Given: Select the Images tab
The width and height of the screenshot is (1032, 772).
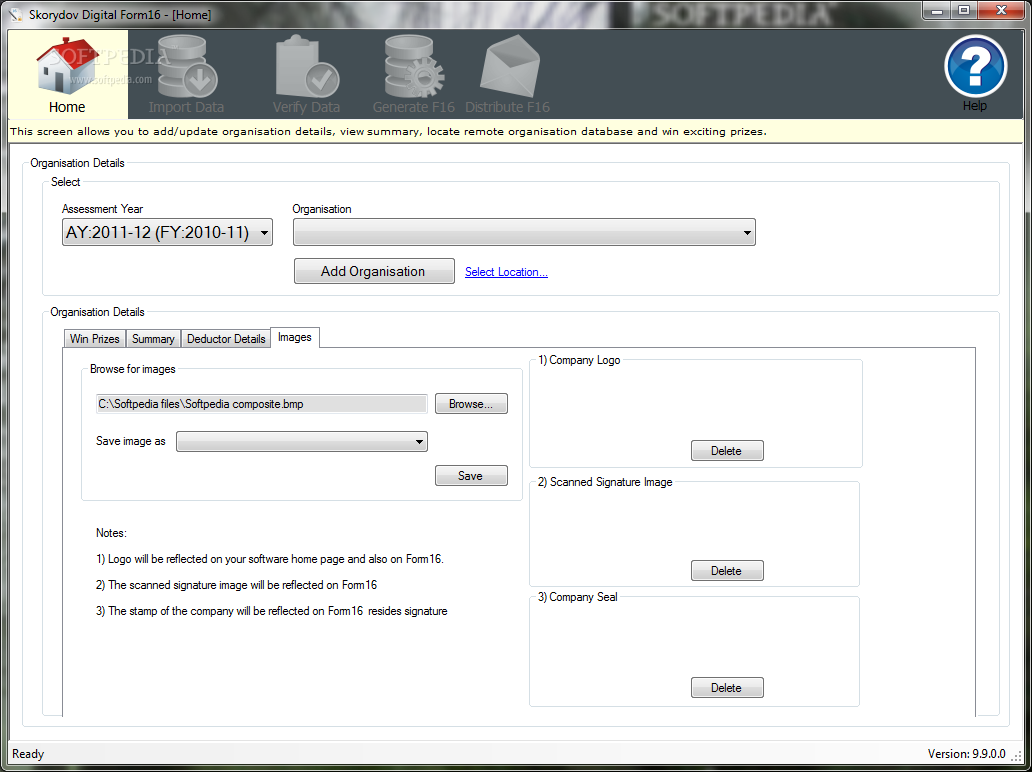Looking at the screenshot, I should point(294,337).
